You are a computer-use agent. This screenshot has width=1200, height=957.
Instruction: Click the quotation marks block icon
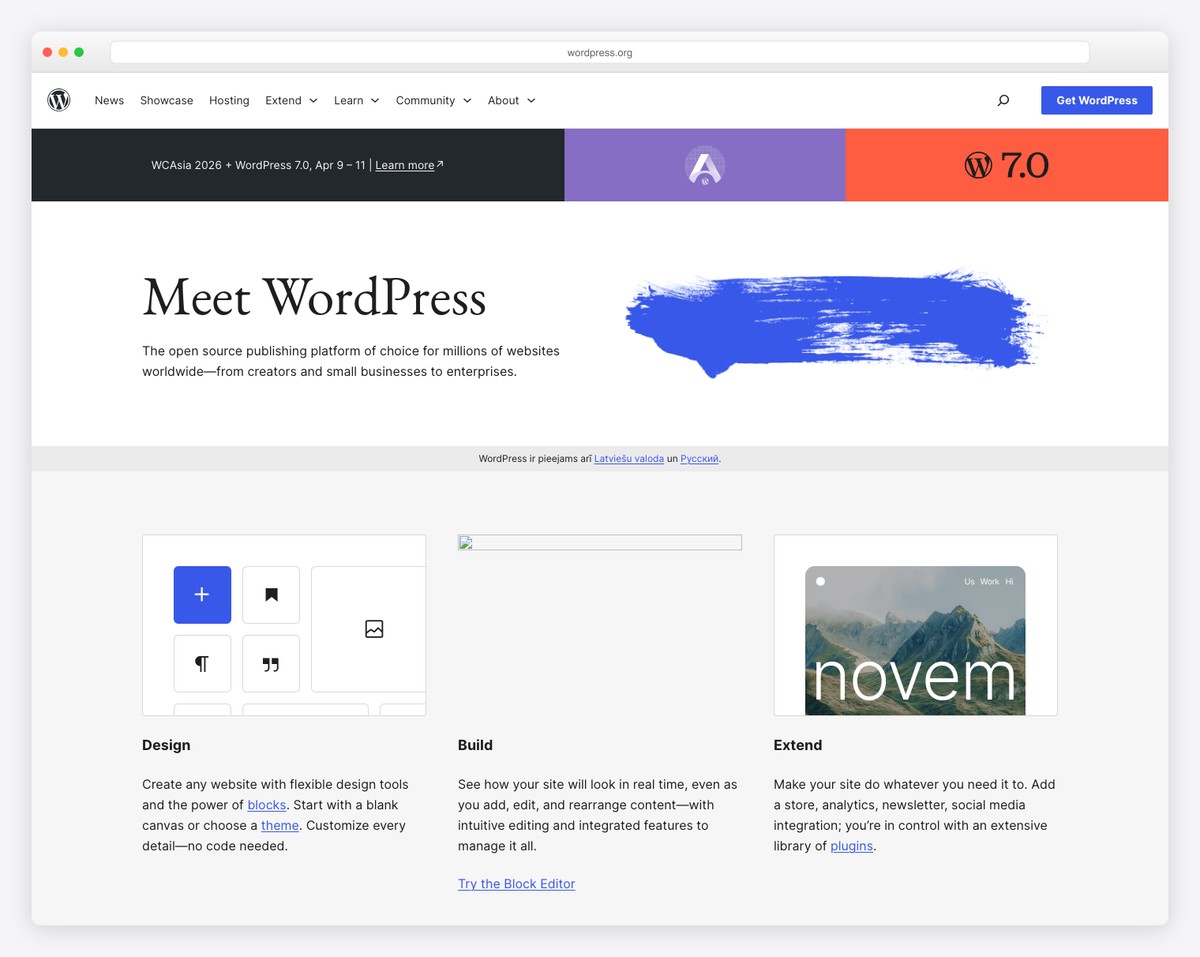click(271, 664)
